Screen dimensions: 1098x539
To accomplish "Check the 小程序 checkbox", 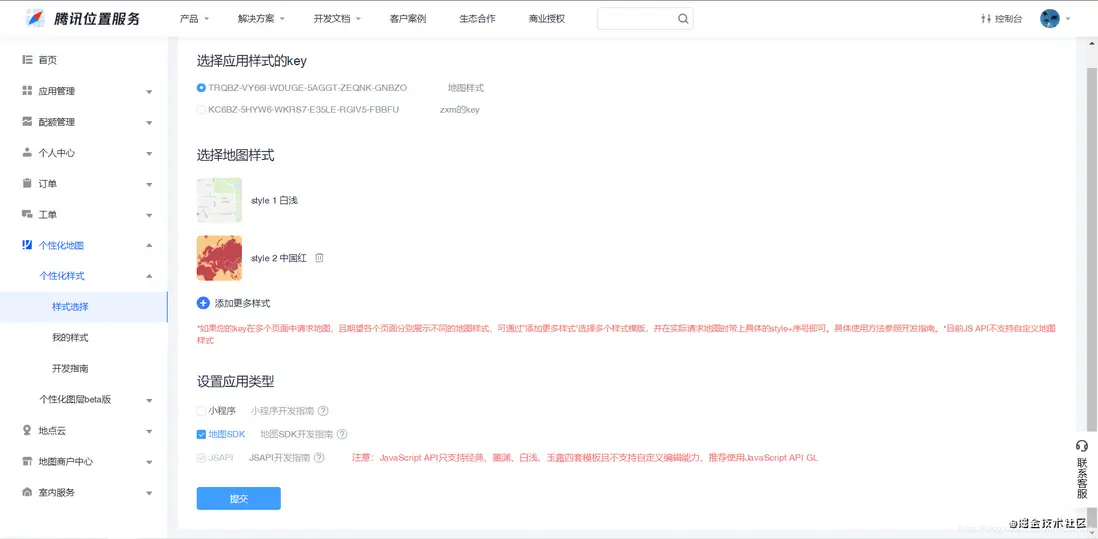I will 202,412.
